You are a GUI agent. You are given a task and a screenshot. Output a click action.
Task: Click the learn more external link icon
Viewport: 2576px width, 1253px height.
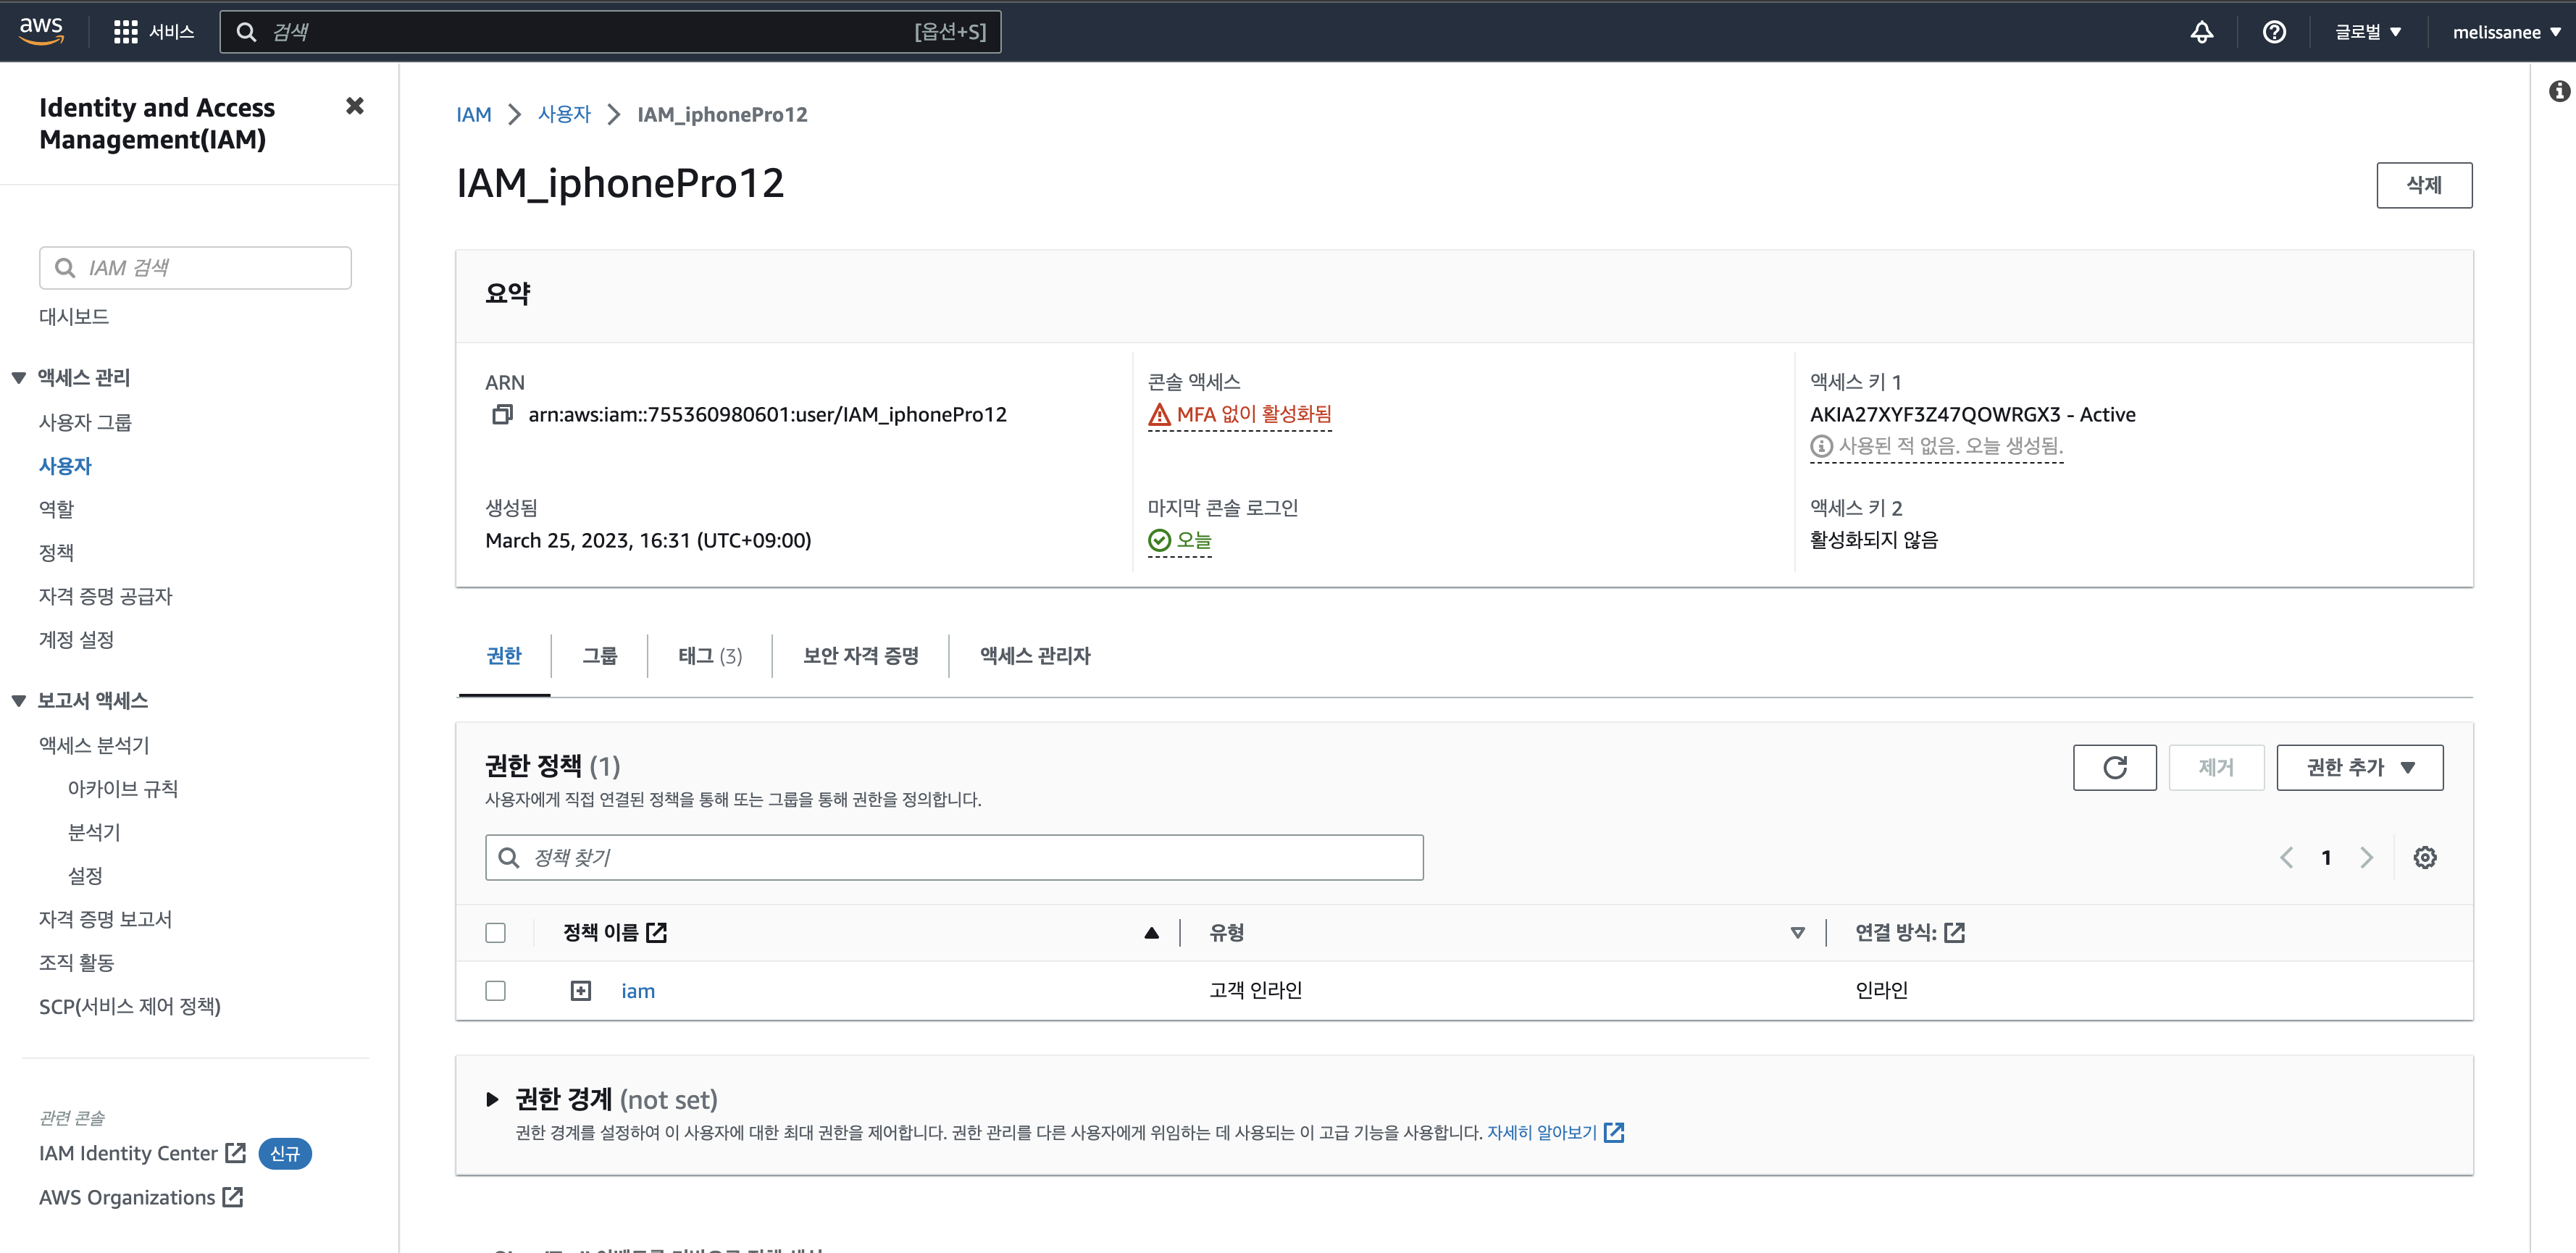point(1613,1132)
